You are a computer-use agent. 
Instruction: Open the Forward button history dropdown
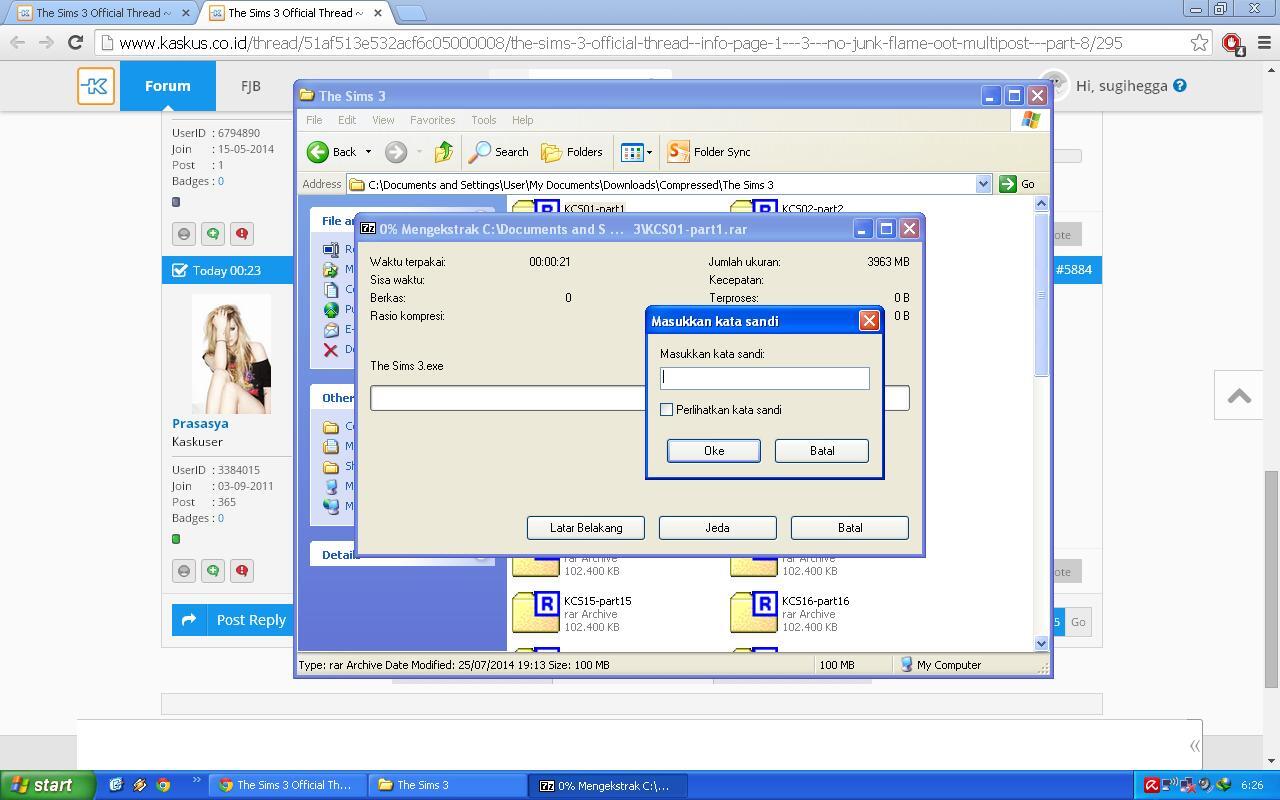click(419, 152)
